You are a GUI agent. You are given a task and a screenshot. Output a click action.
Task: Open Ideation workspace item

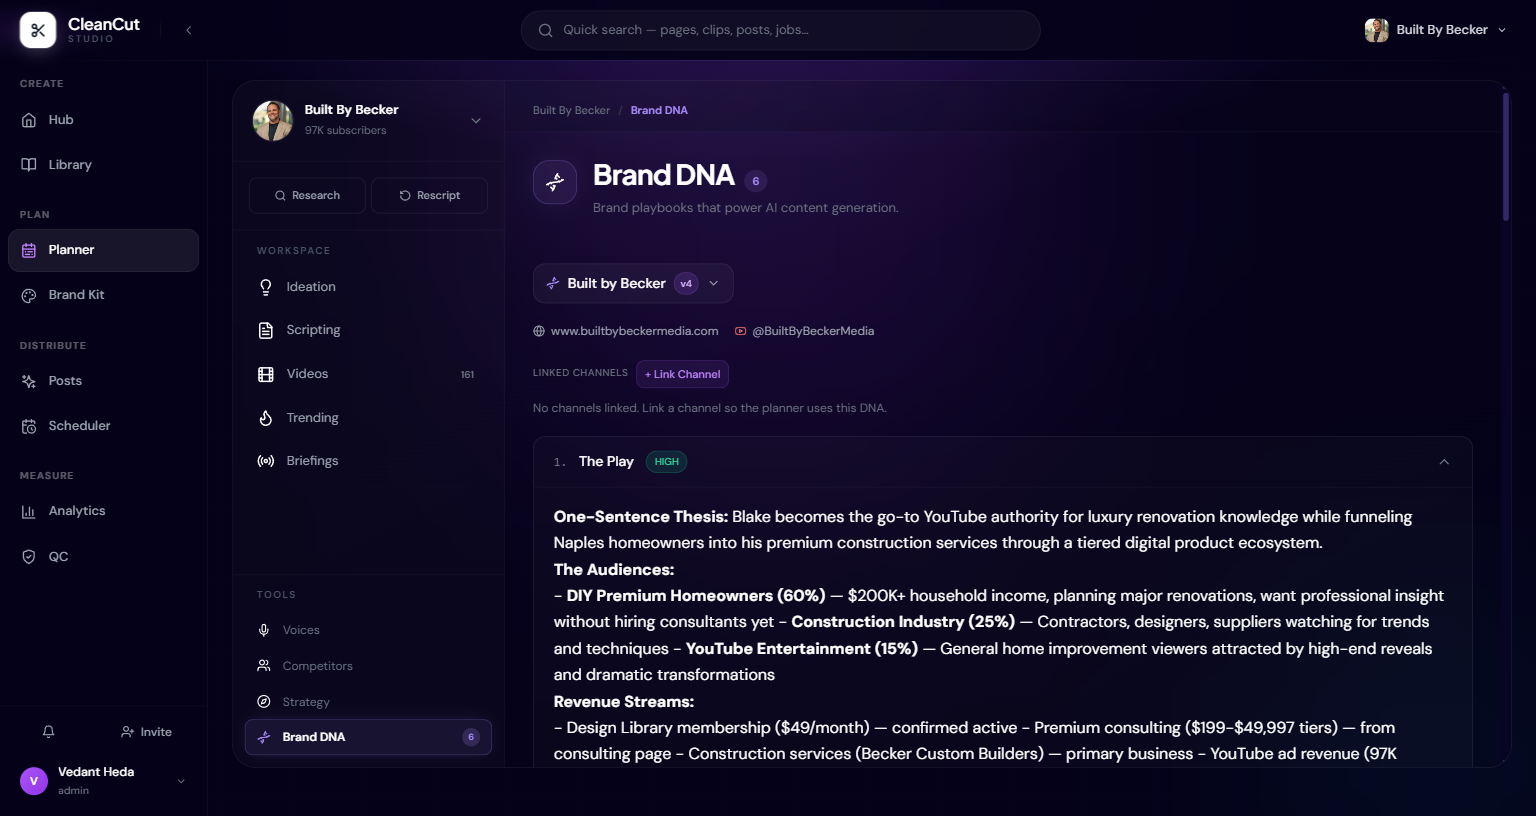pyautogui.click(x=368, y=287)
